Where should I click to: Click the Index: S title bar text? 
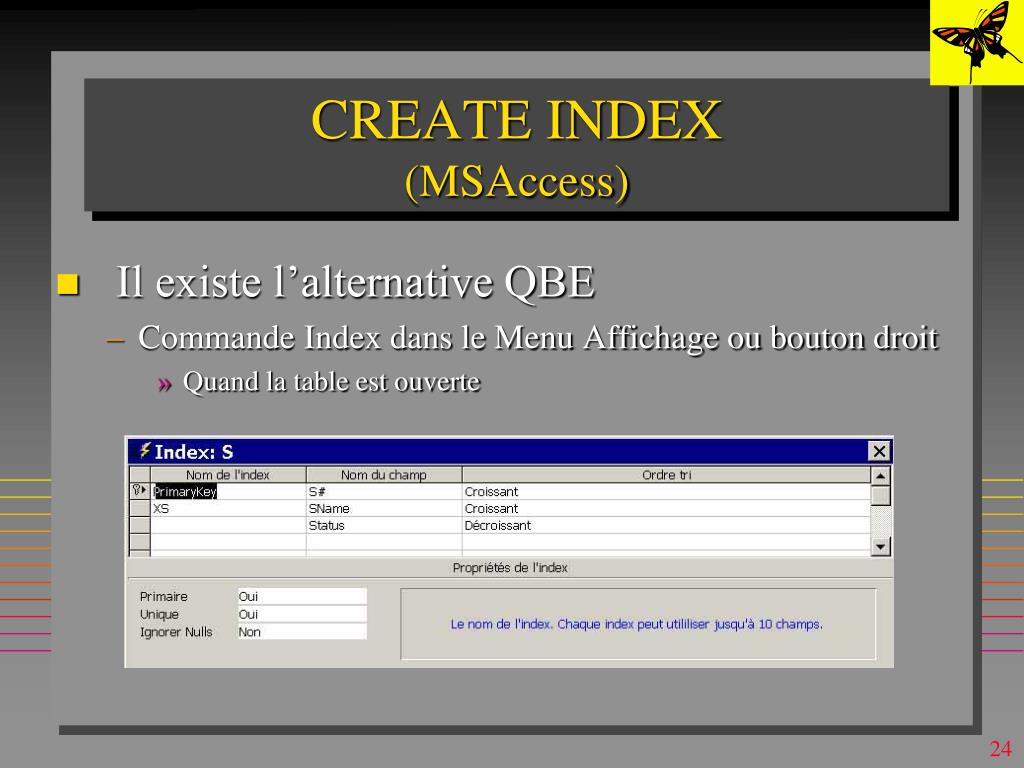click(x=193, y=452)
